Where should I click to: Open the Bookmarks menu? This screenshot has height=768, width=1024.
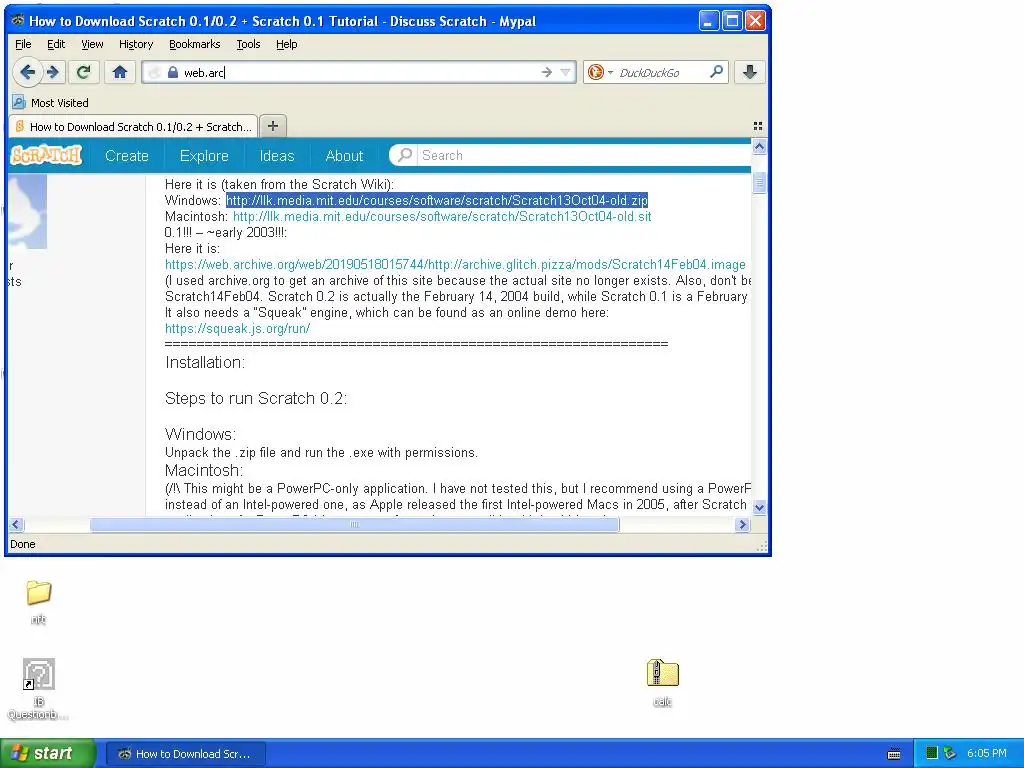pos(195,44)
